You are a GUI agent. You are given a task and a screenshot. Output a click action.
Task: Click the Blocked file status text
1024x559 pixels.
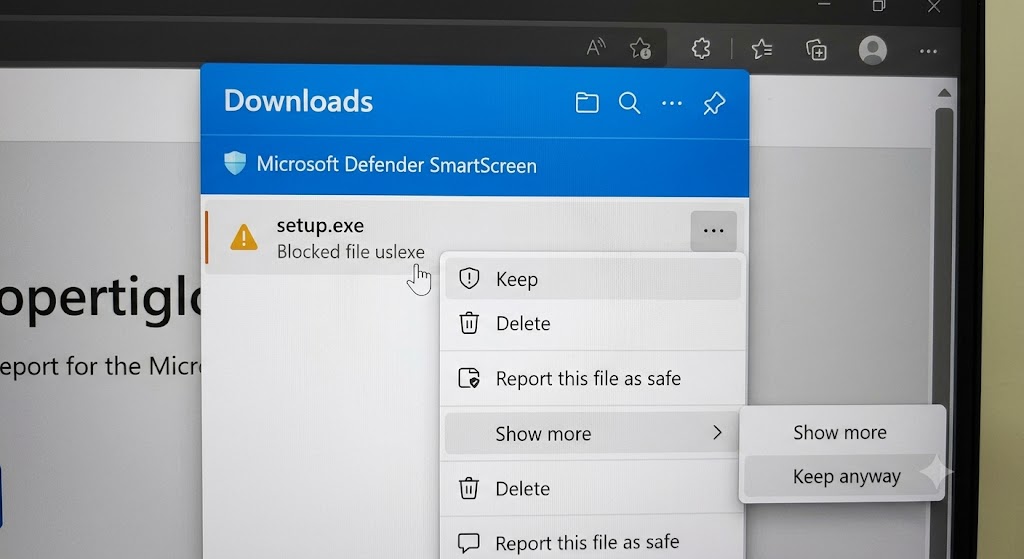click(x=351, y=251)
